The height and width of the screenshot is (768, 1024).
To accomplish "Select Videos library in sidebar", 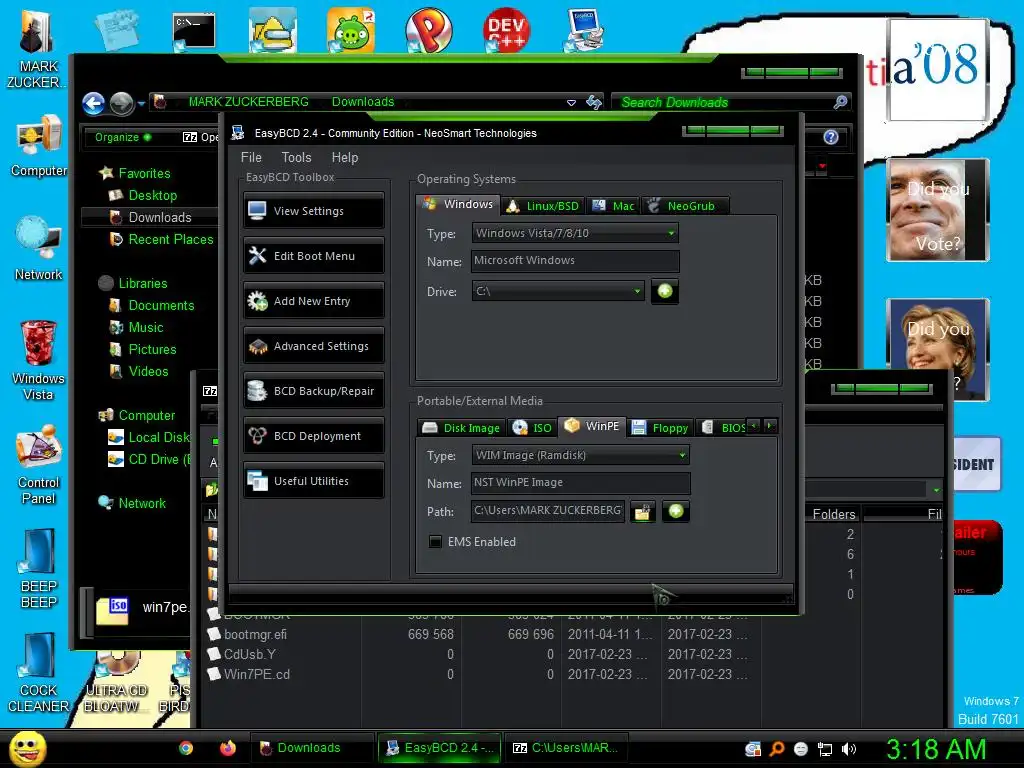I will tap(148, 372).
